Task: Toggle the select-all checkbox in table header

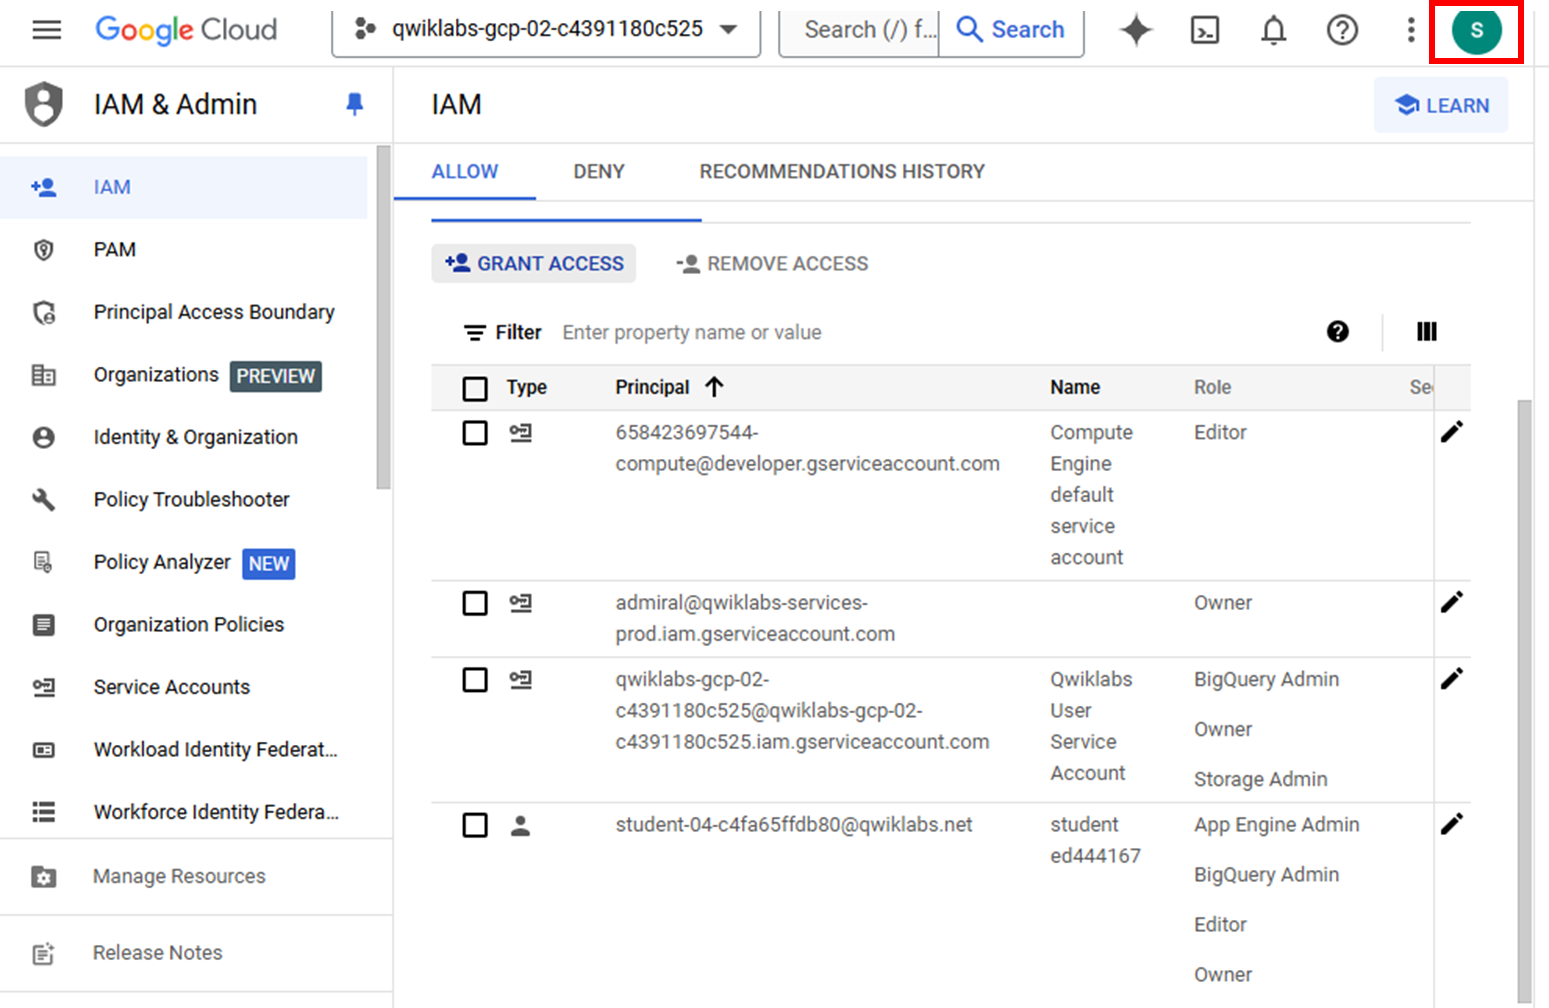Action: tap(475, 388)
